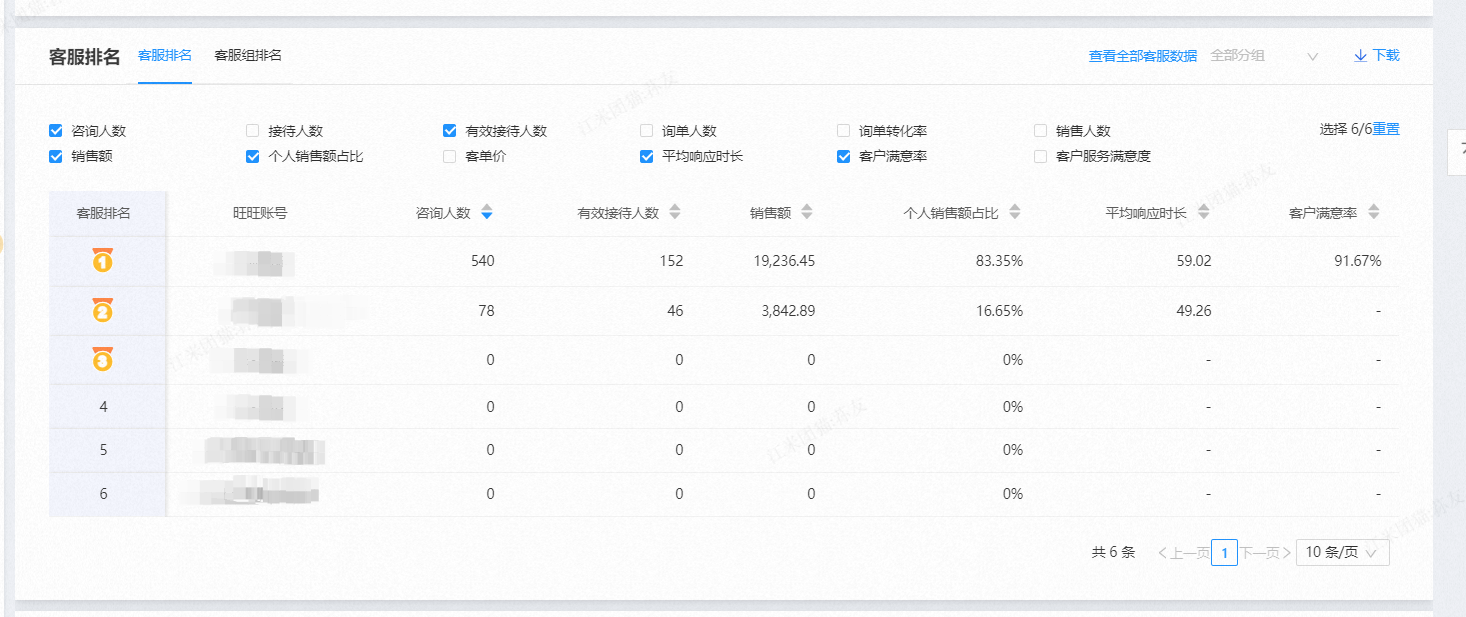Check the 接待人数 checkbox
This screenshot has width=1466, height=617.
pos(253,131)
